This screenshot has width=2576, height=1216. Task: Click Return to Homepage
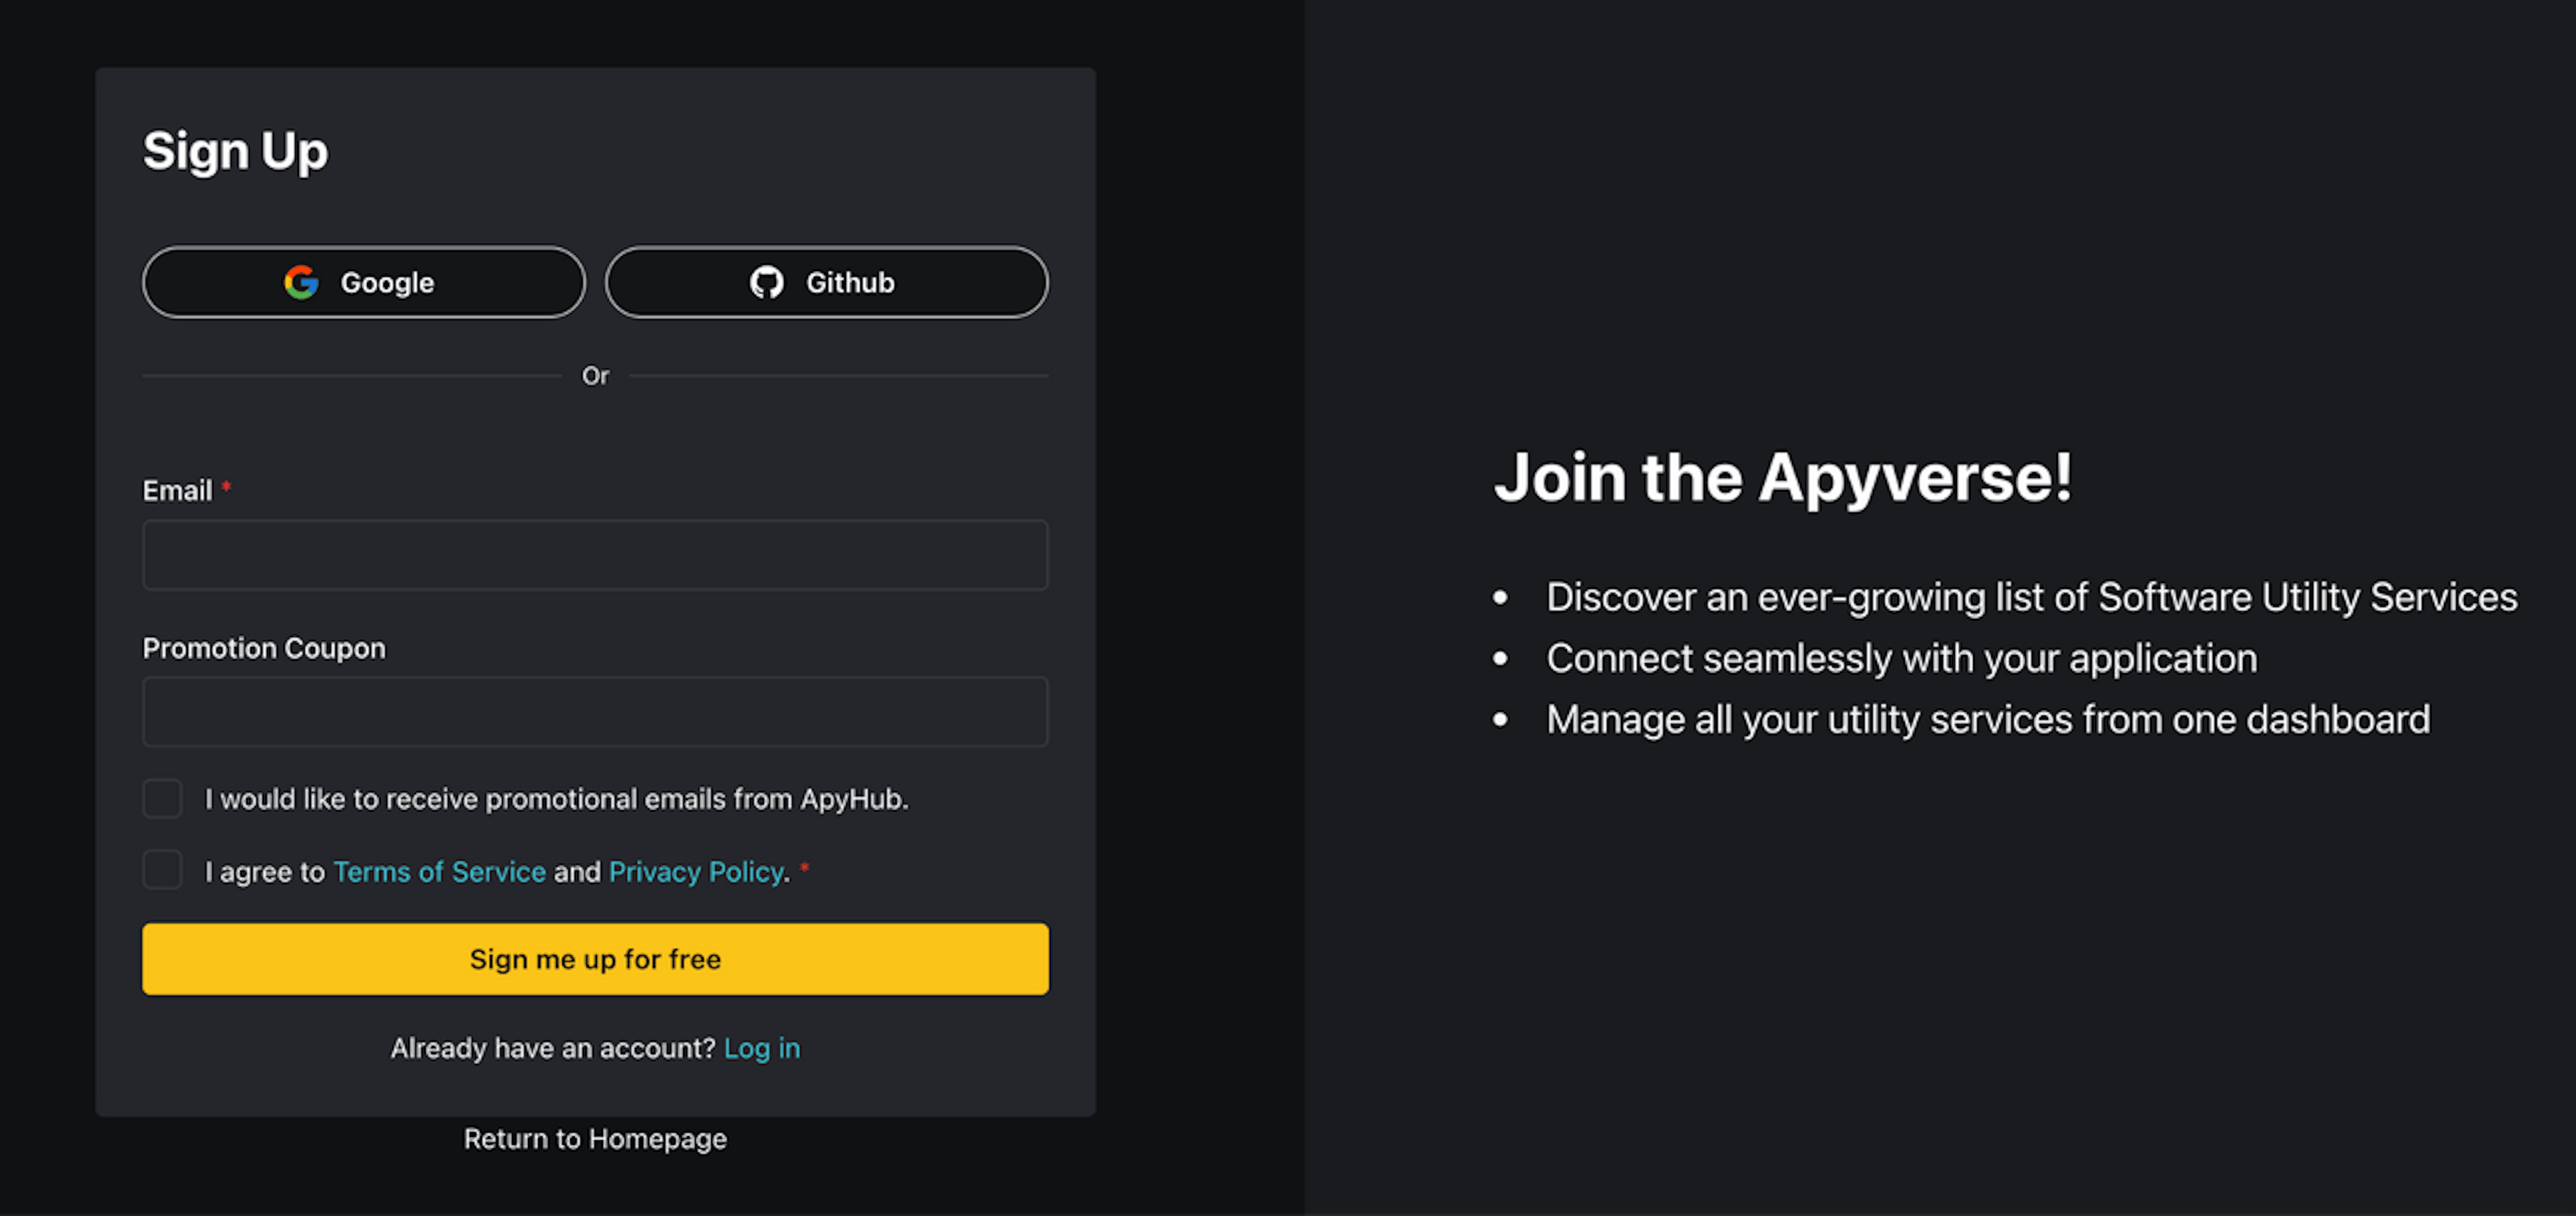[x=595, y=1139]
